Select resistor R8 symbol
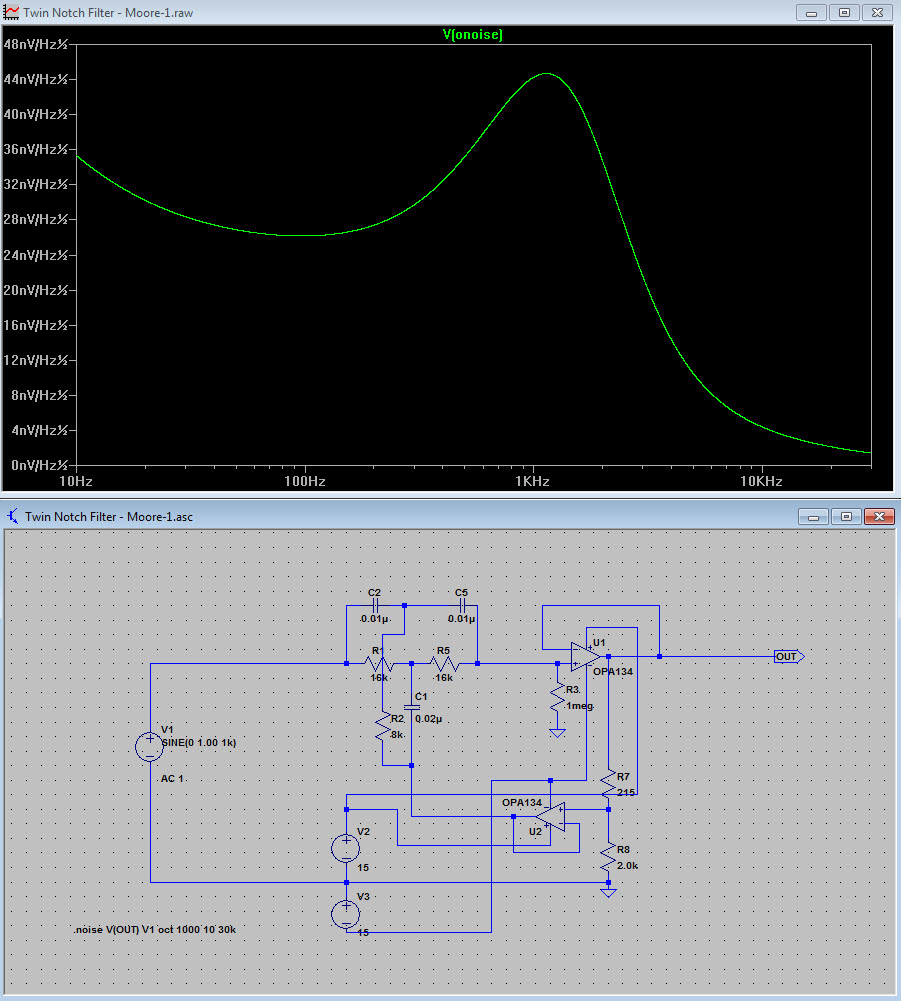This screenshot has height=1001, width=901. 608,857
